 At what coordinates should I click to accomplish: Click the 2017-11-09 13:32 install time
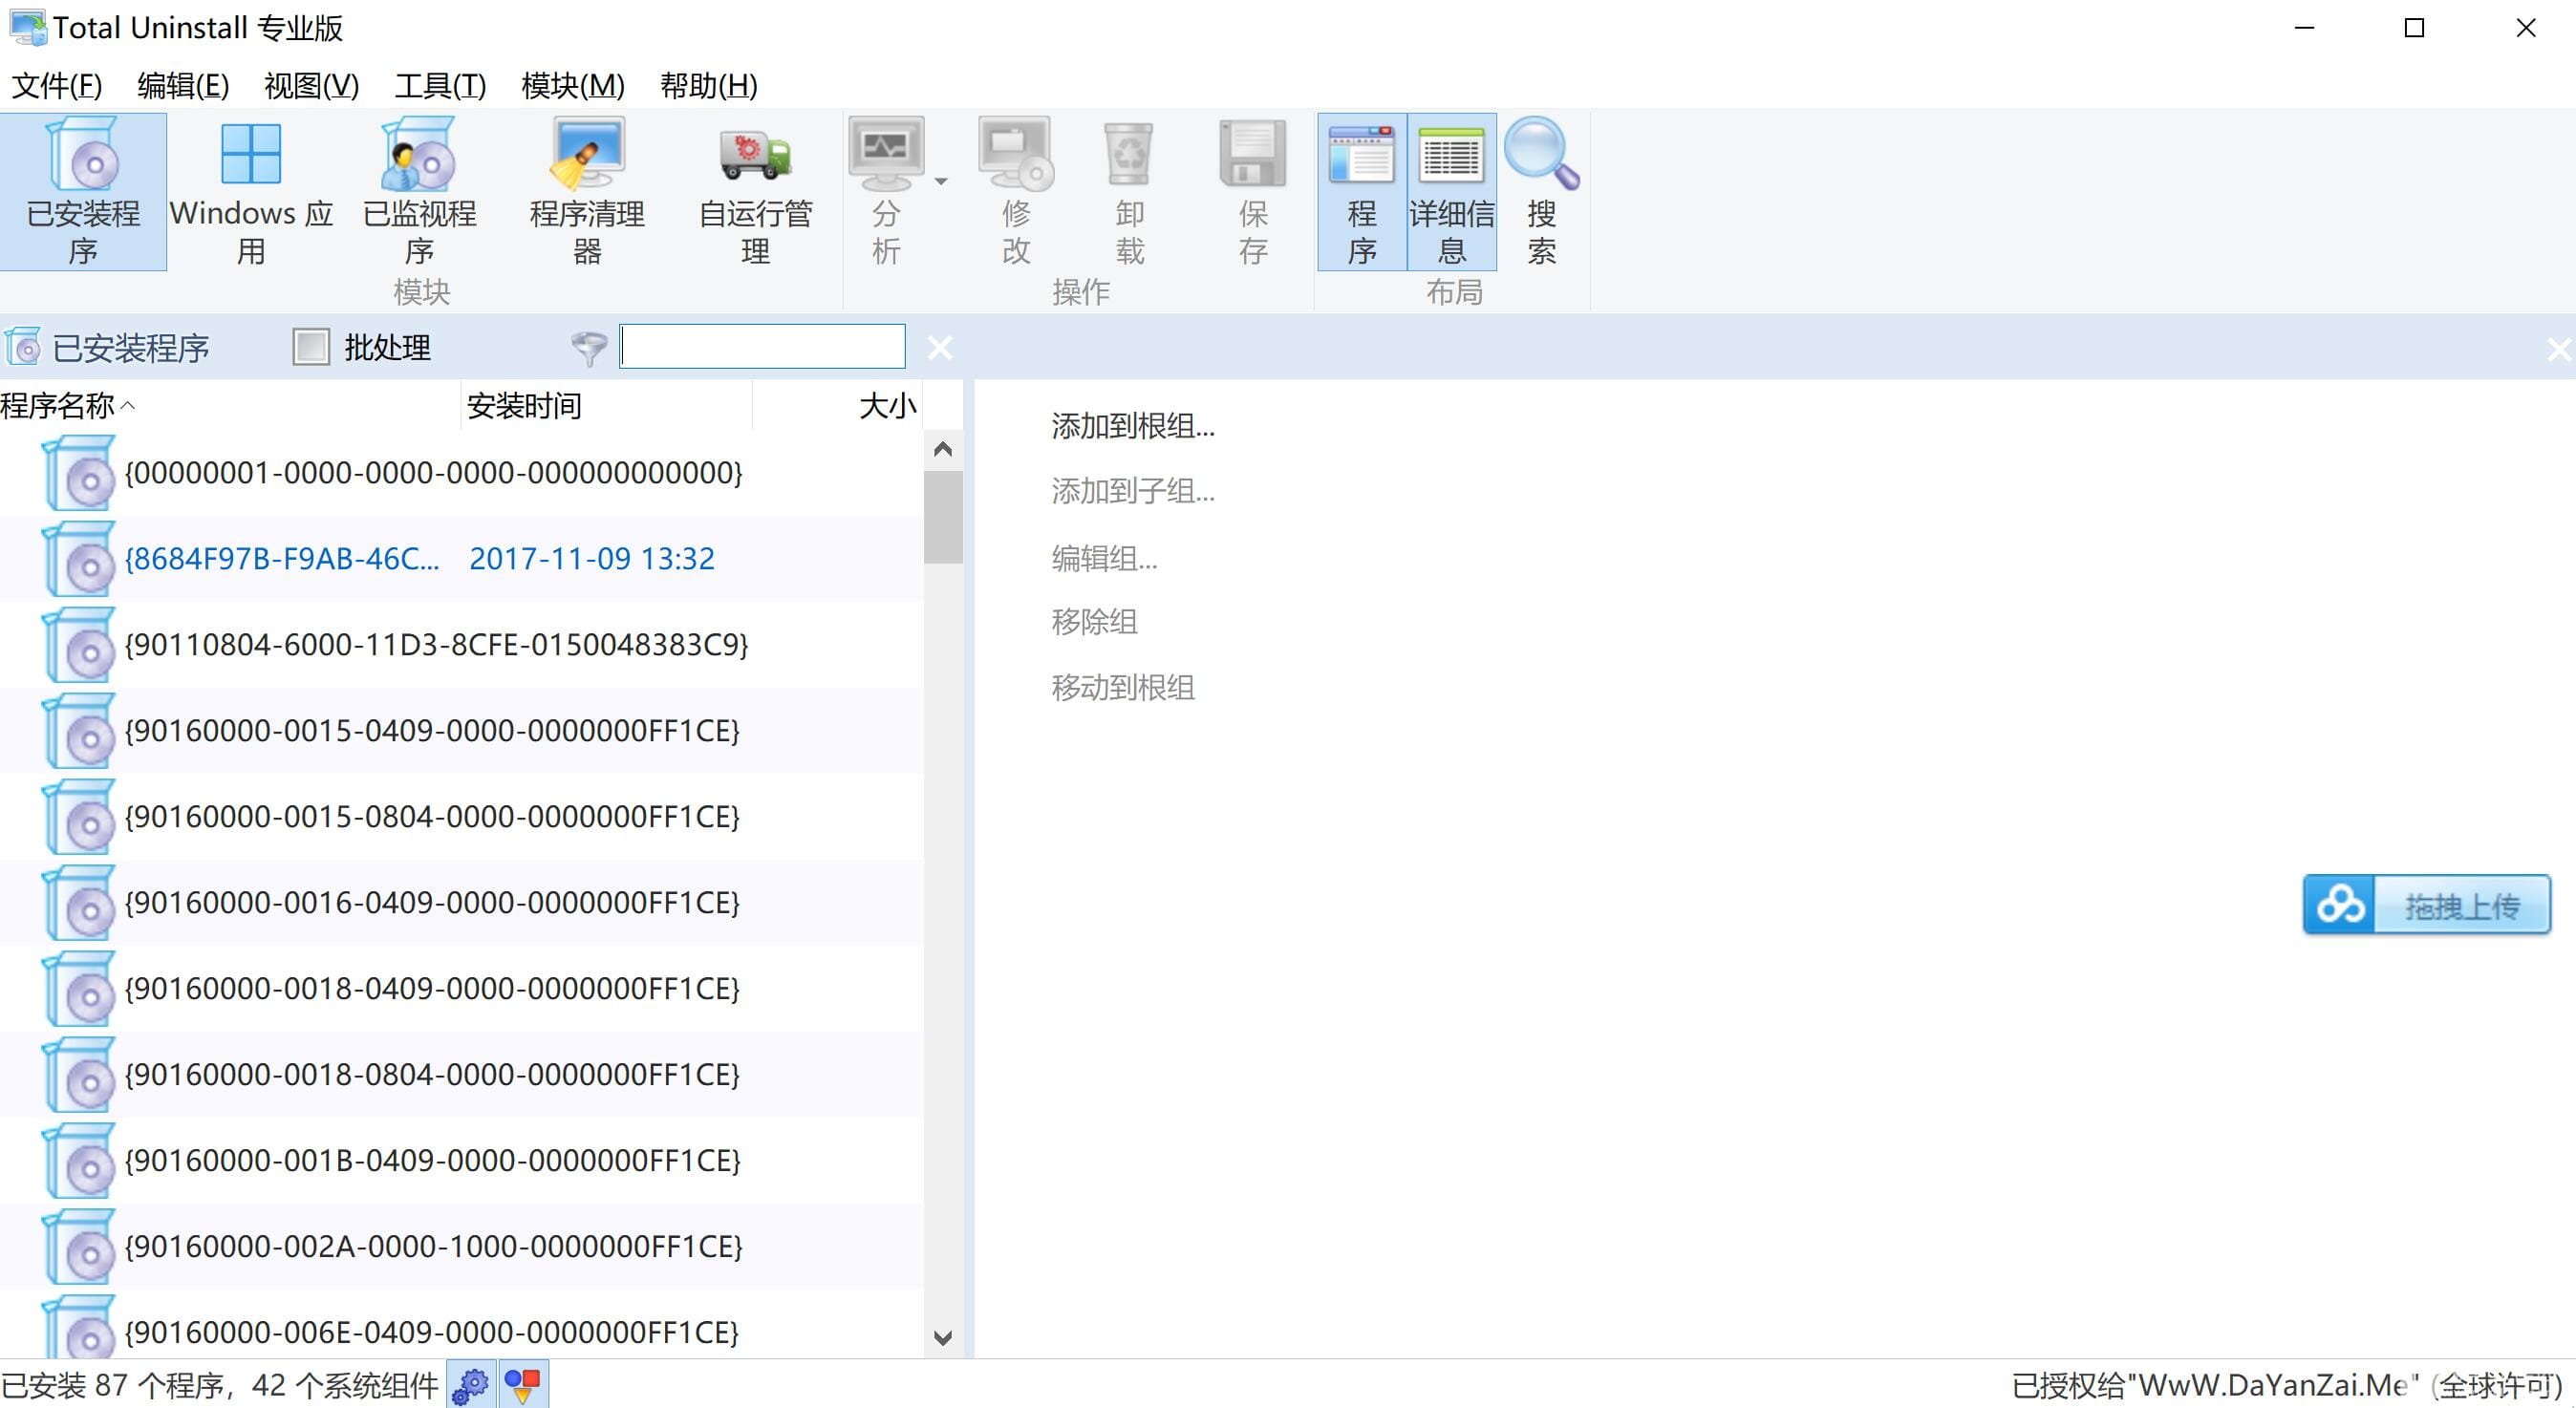tap(592, 559)
